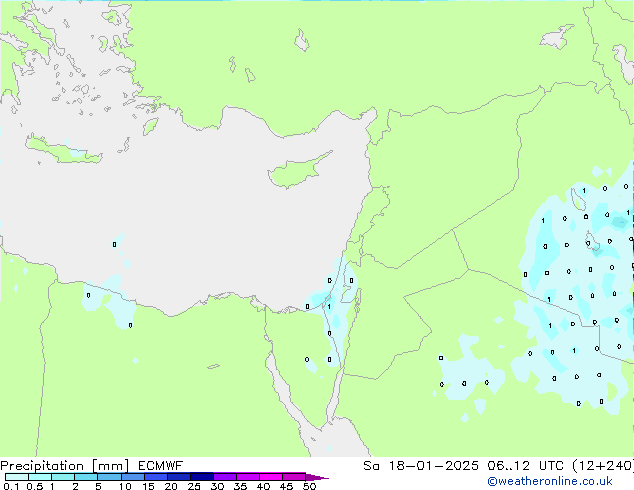Click the above-50 mm arrow tip of legend
This screenshot has height=490, width=634.
pyautogui.click(x=317, y=477)
